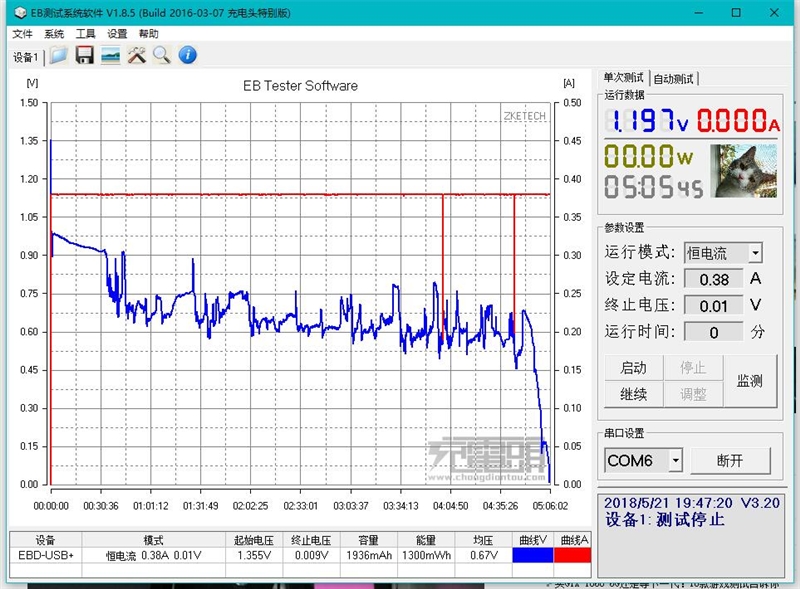Click the 设备1: 测试停止 status text
Viewport: 800px width, 589px height.
point(665,520)
